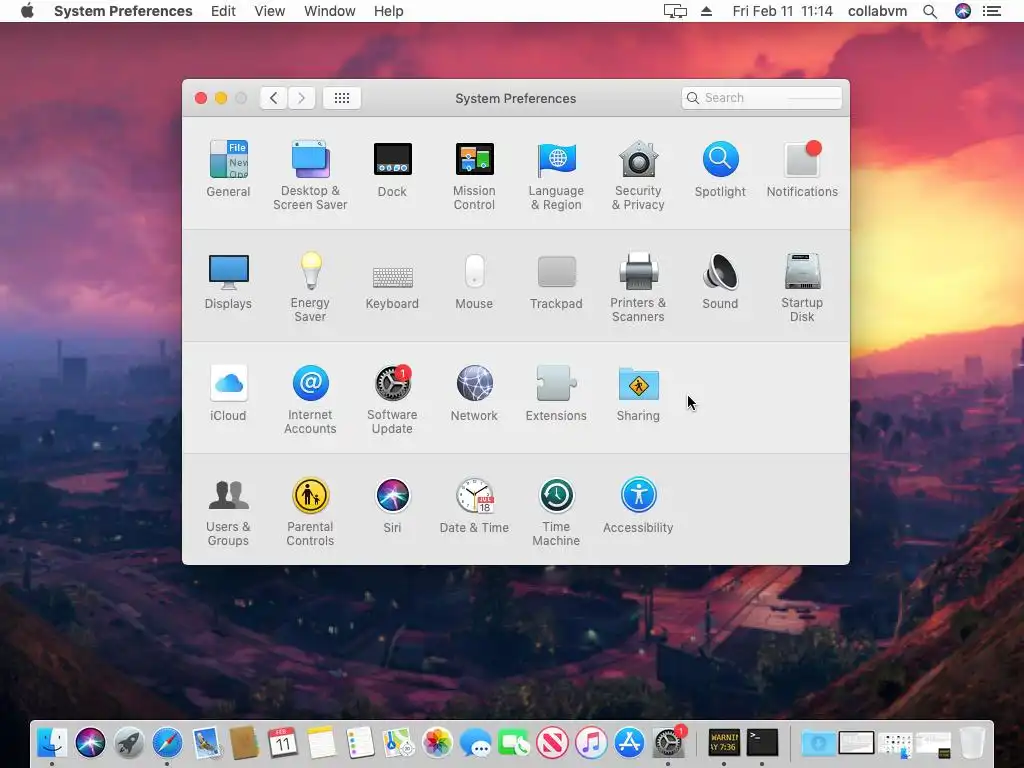
Task: Open Energy Saver preferences
Action: 310,287
